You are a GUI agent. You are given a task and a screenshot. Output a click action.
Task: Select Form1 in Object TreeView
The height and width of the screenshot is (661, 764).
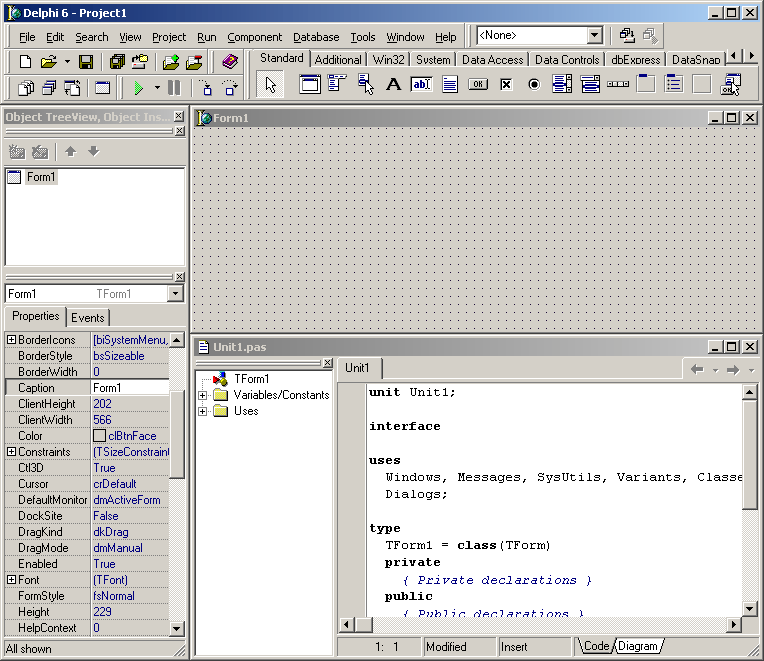click(41, 177)
